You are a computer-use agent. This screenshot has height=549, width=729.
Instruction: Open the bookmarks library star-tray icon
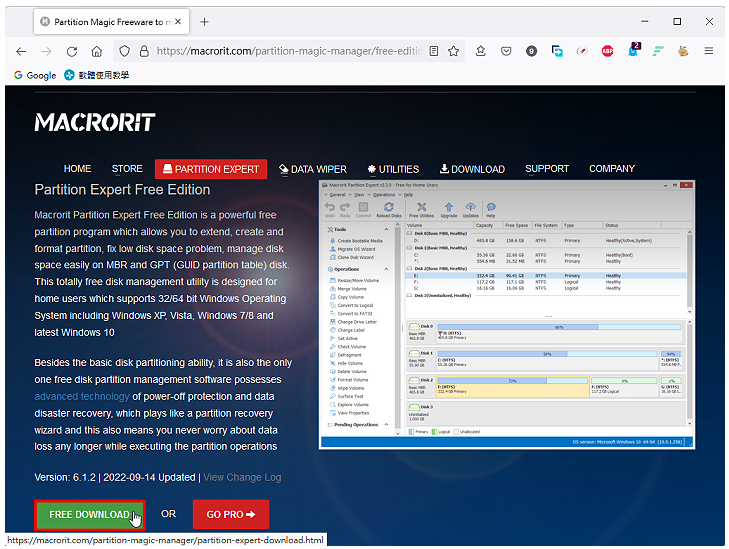481,51
